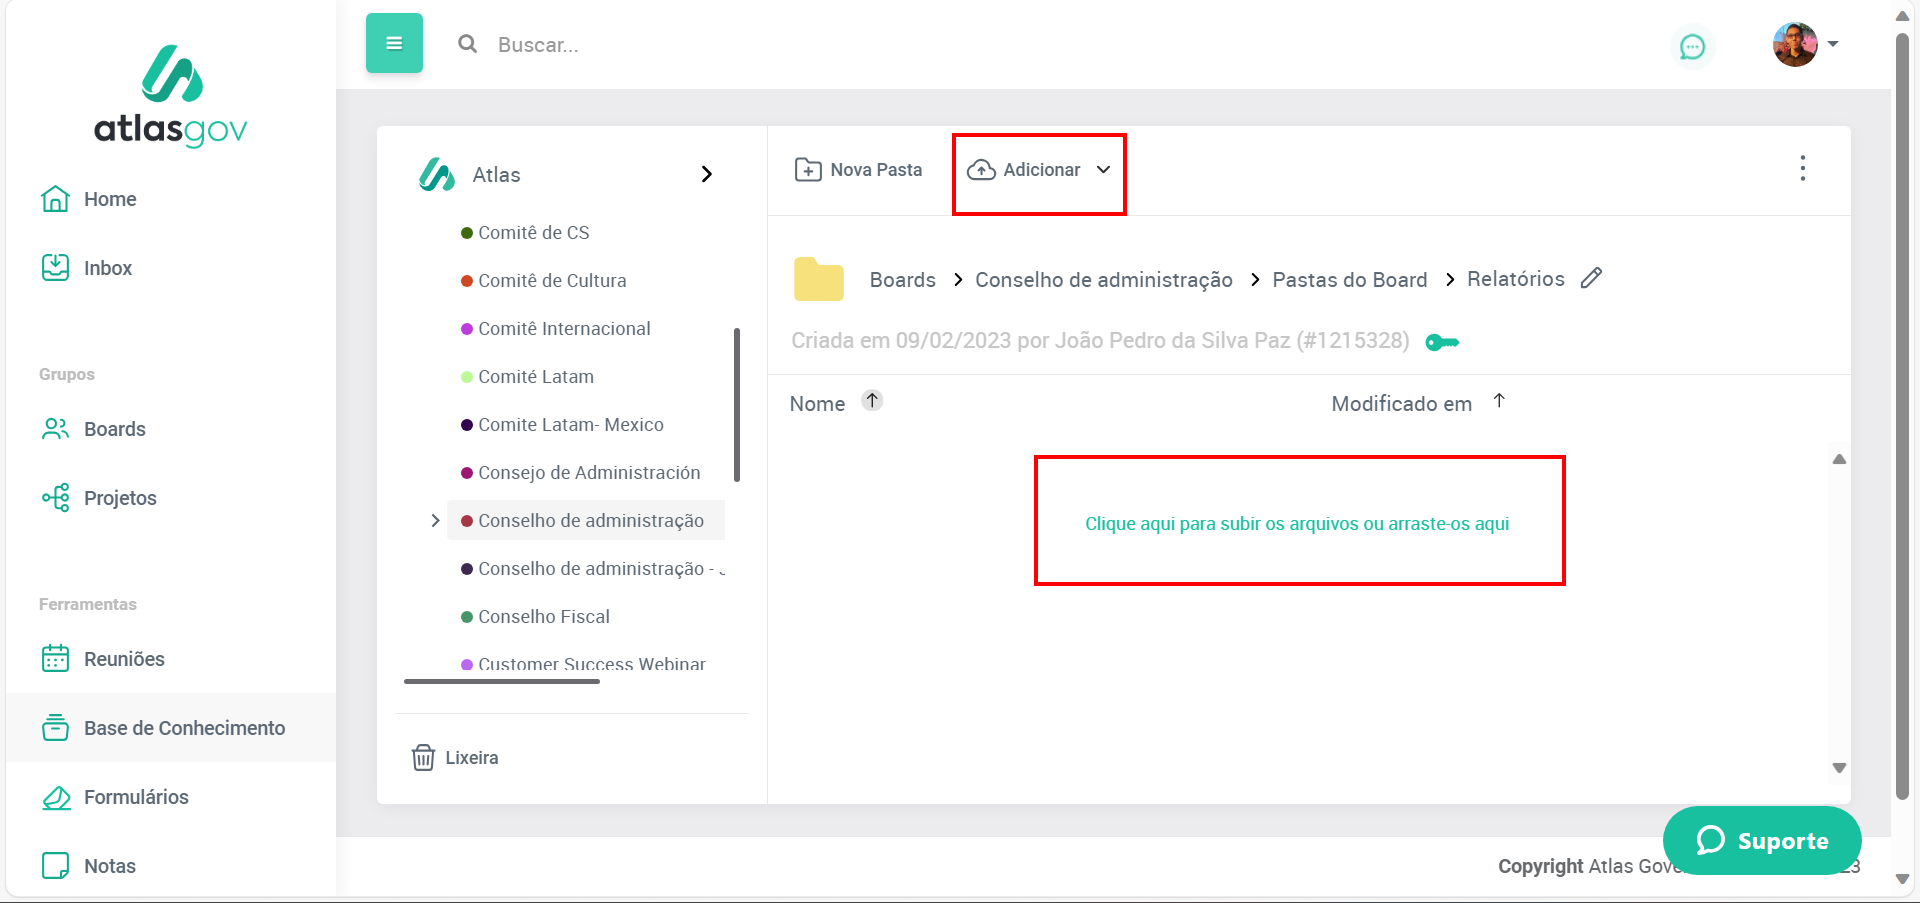Viewport: 1920px width, 903px height.
Task: Open Lixeira trash bin
Action: pyautogui.click(x=455, y=757)
